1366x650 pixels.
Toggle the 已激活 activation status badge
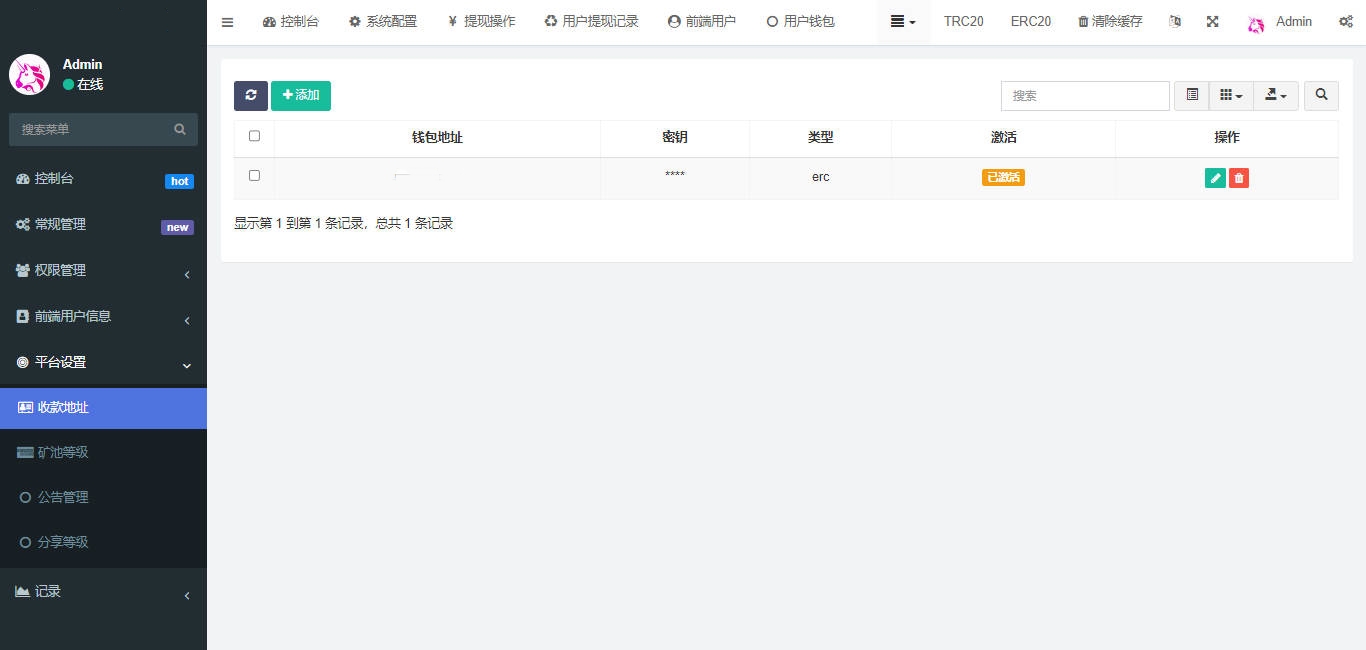[1003, 177]
